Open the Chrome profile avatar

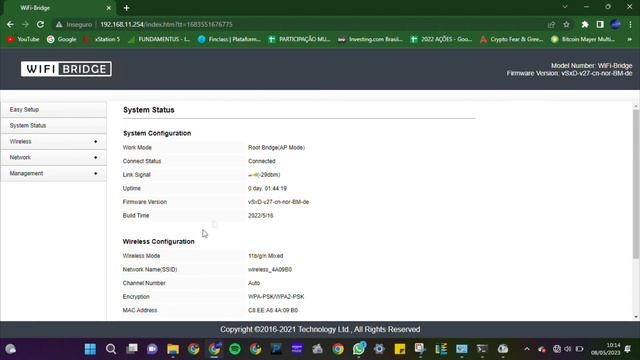(616, 24)
